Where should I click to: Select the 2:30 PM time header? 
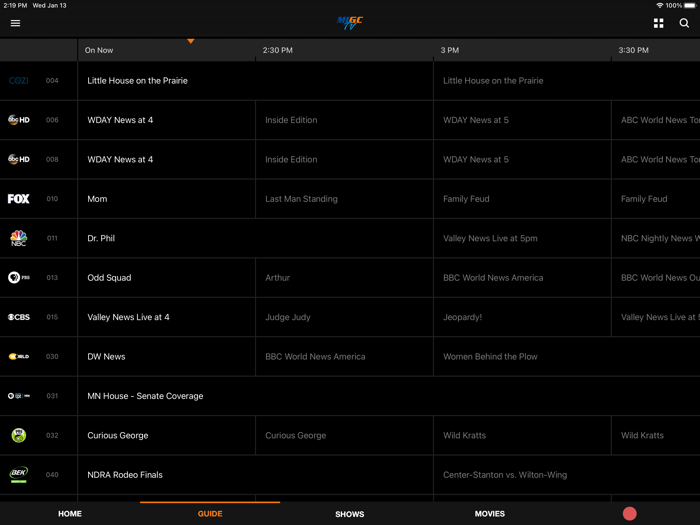pyautogui.click(x=278, y=50)
